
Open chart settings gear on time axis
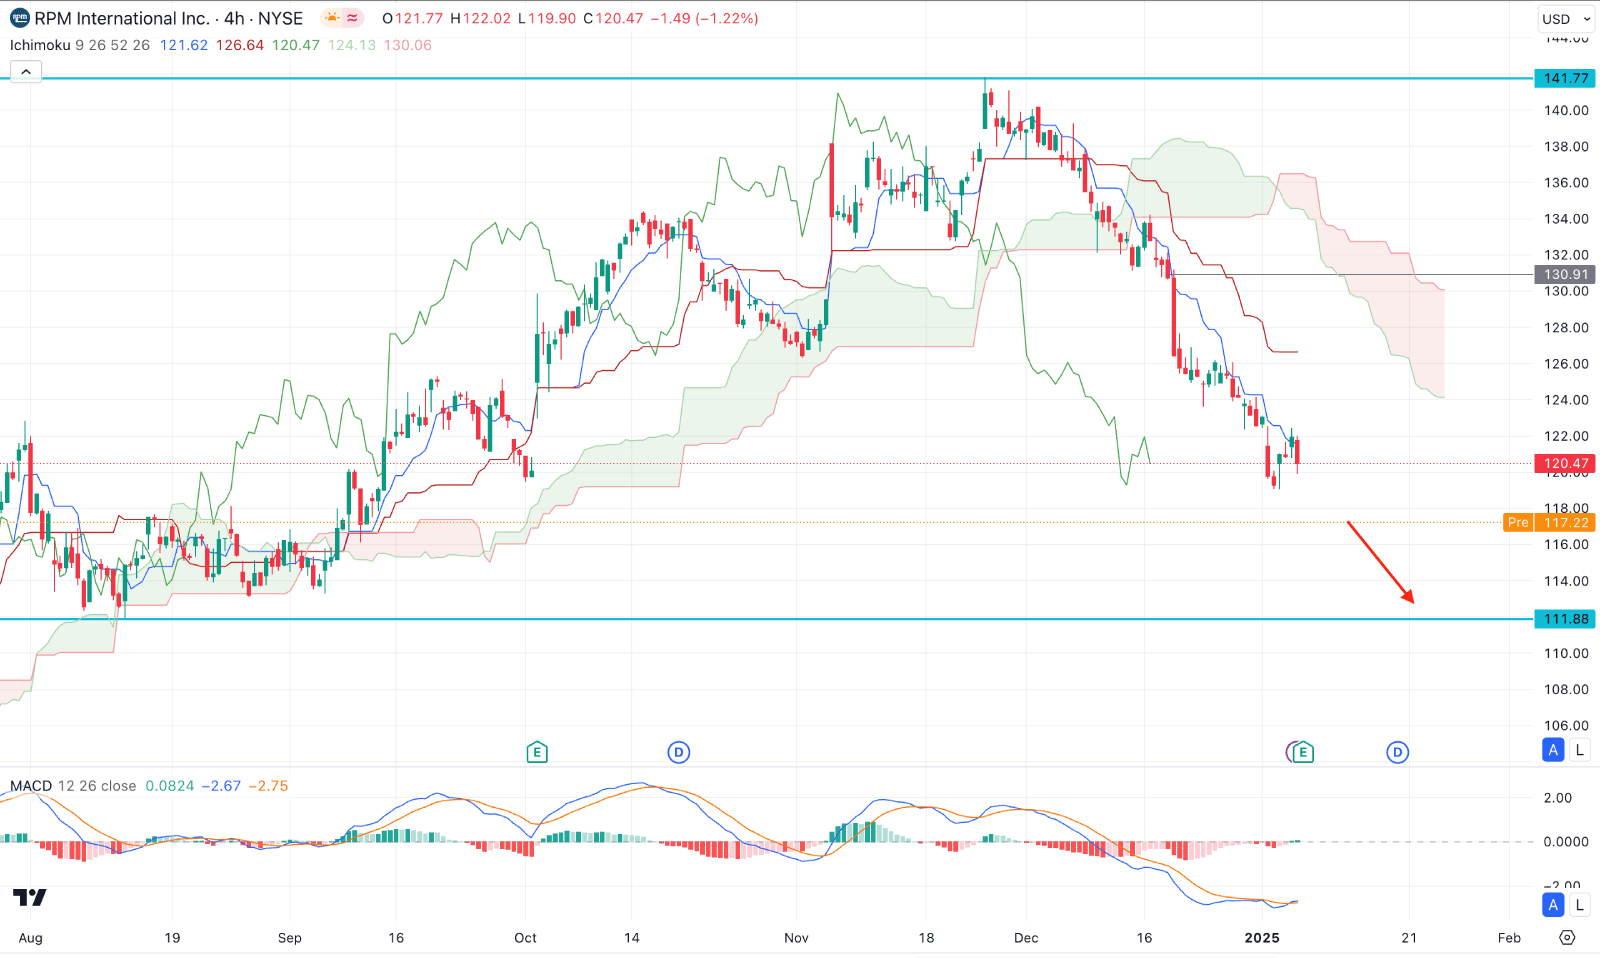(x=1567, y=937)
